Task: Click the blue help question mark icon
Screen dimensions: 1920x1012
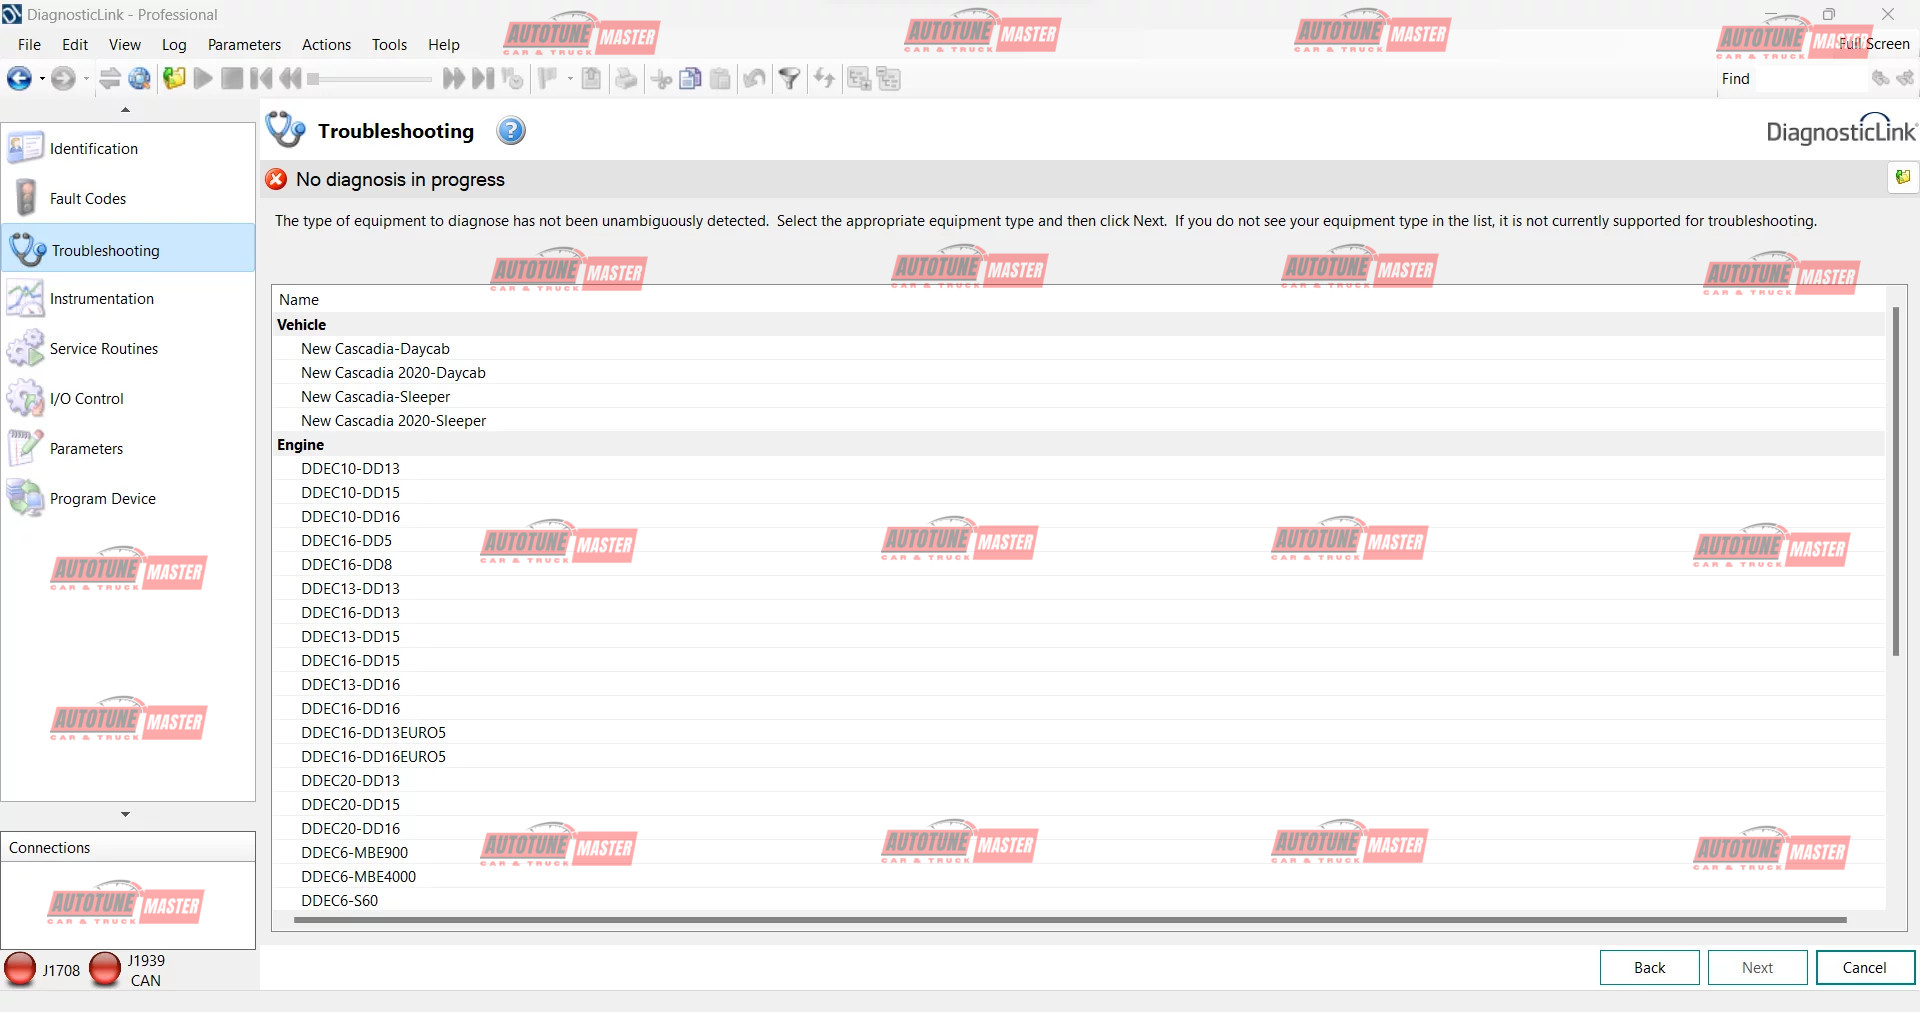Action: [x=511, y=131]
